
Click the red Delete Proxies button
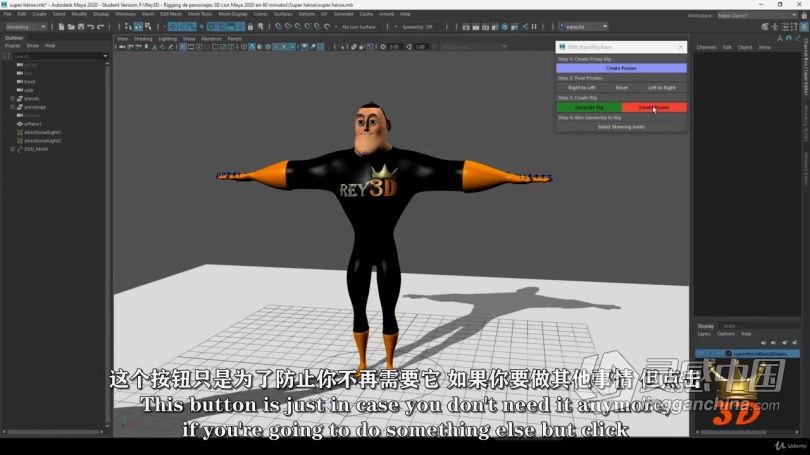tap(654, 107)
